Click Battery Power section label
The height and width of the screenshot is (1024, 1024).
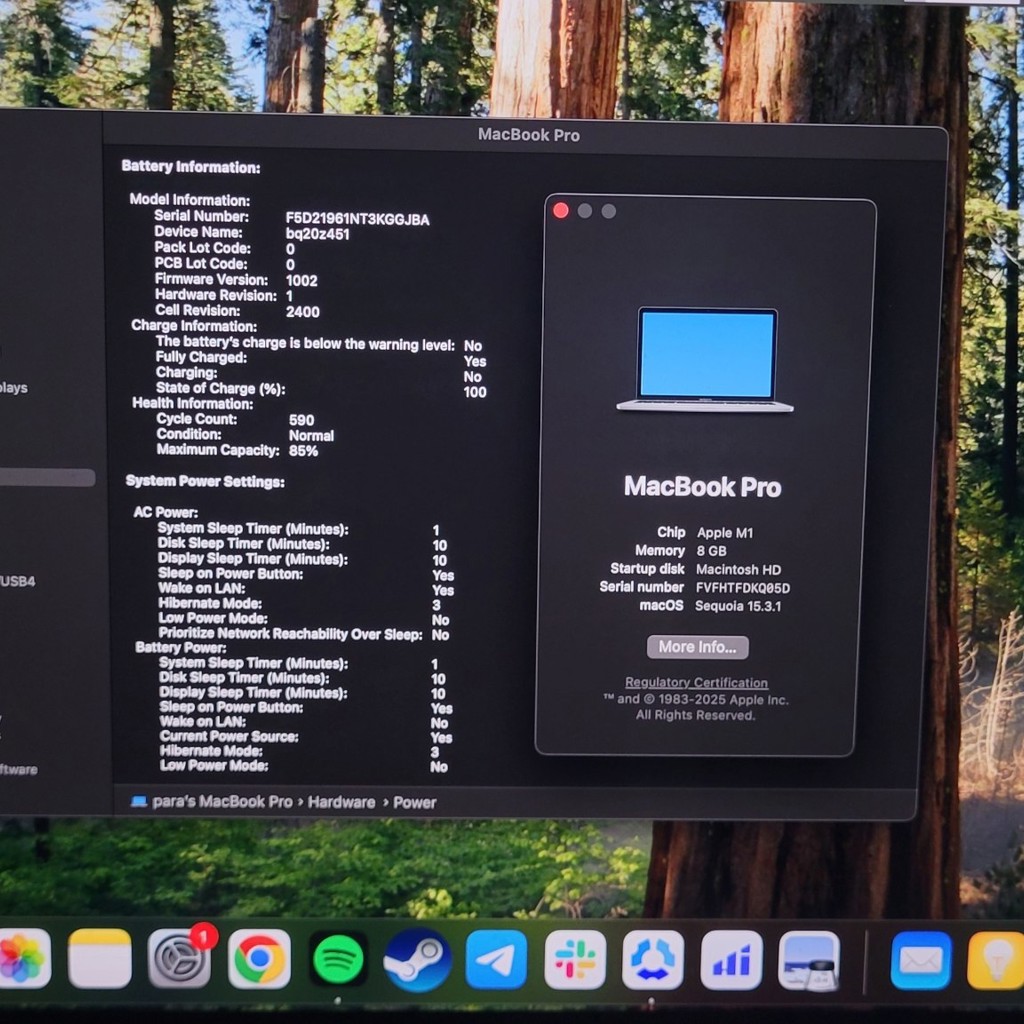click(x=180, y=648)
